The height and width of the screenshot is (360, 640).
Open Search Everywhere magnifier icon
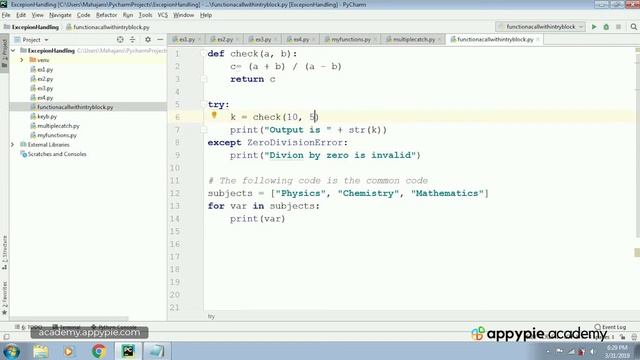633,27
